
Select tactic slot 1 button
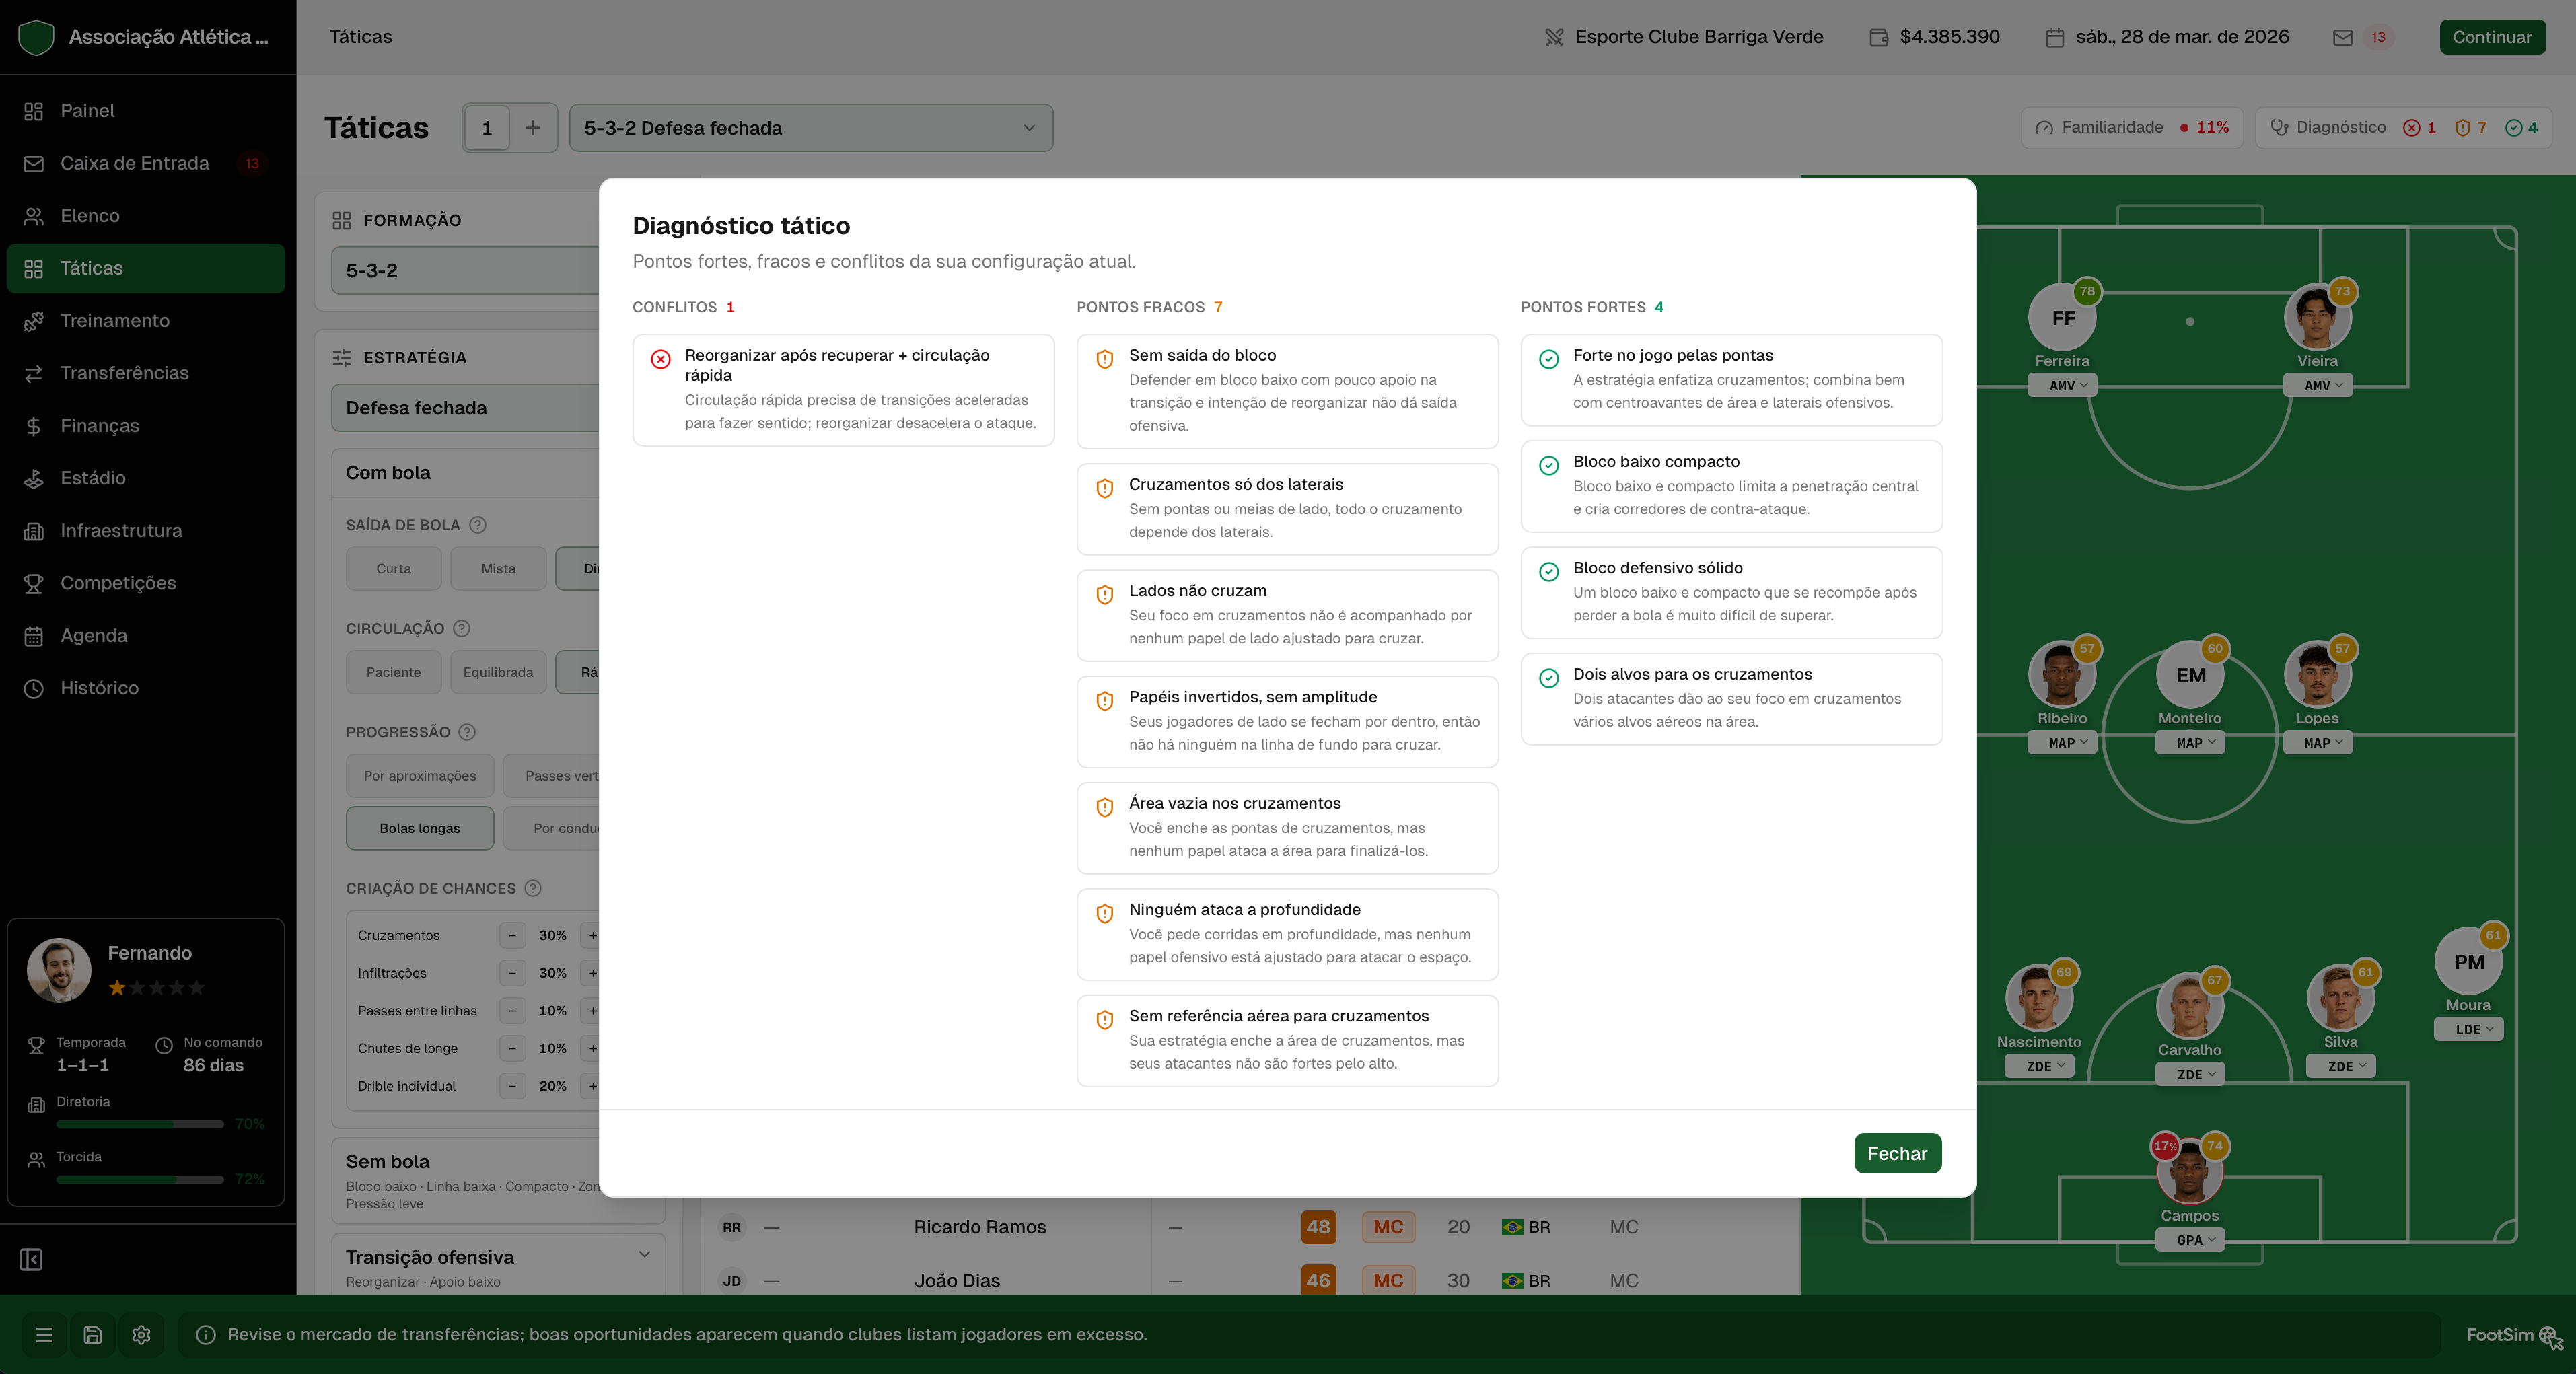[x=487, y=128]
